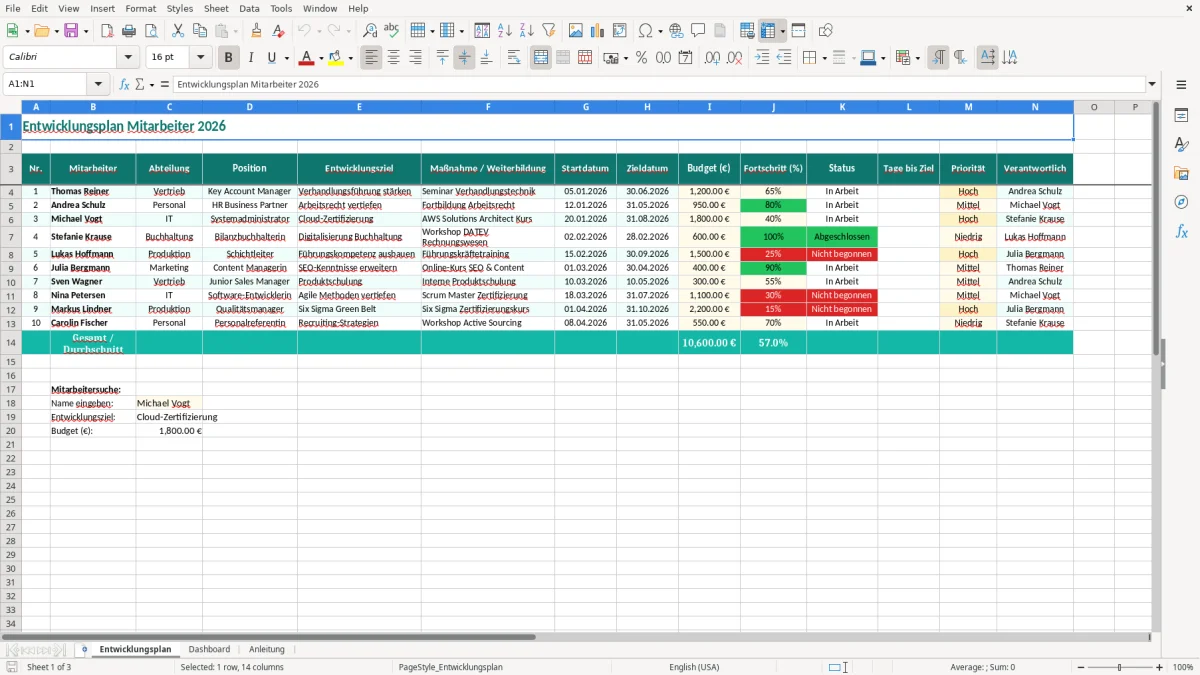Increase indent icon
Screen dimensions: 1200x675
click(762, 58)
